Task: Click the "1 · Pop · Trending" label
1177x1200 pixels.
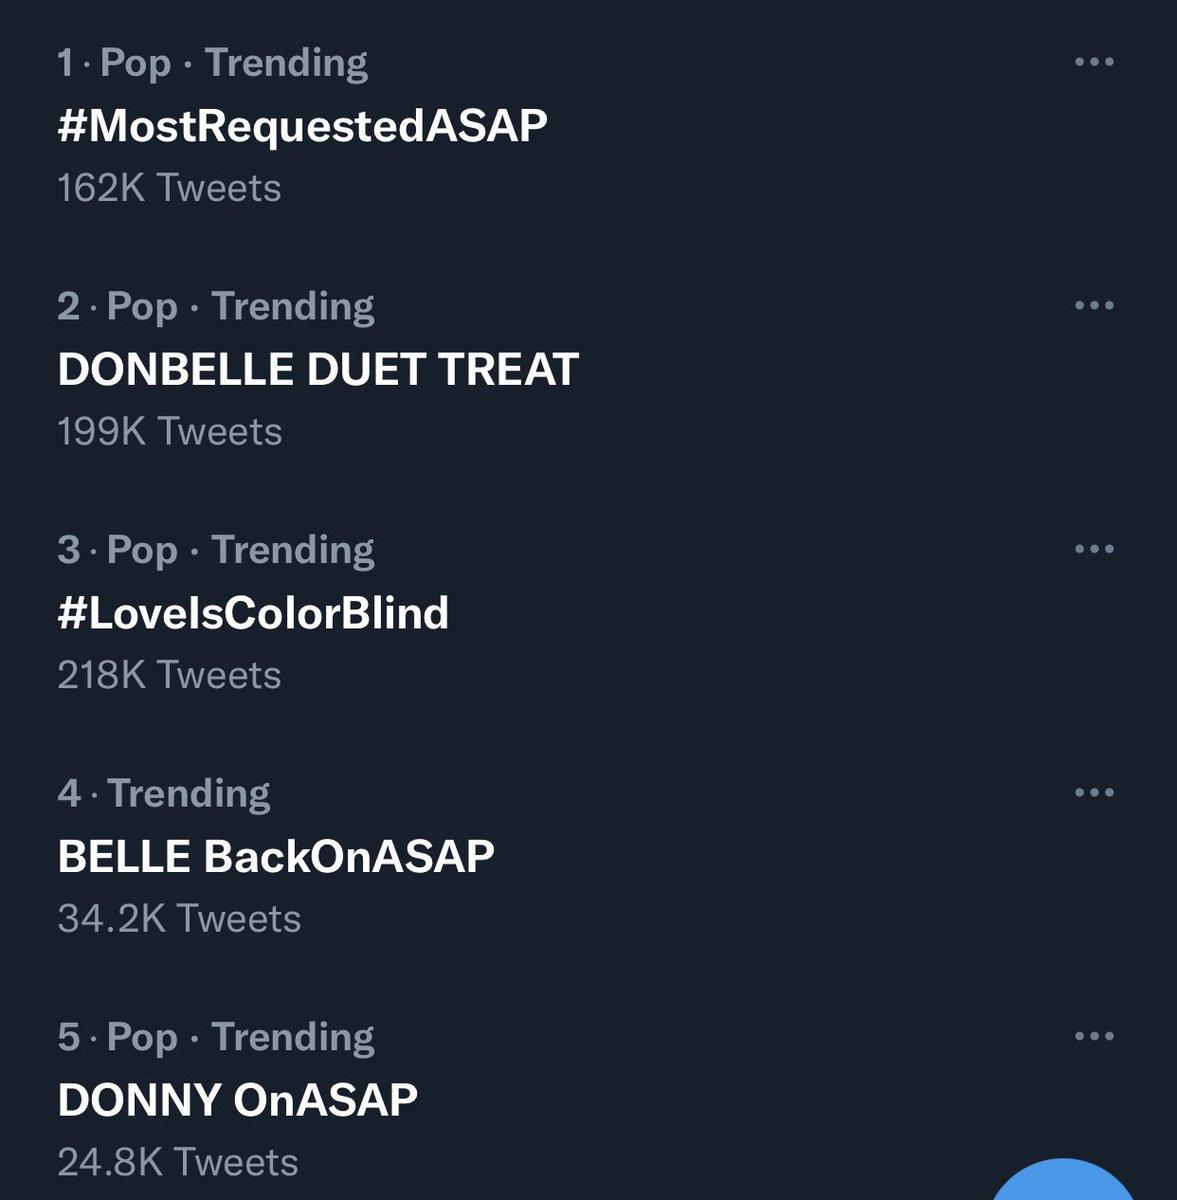Action: point(212,63)
